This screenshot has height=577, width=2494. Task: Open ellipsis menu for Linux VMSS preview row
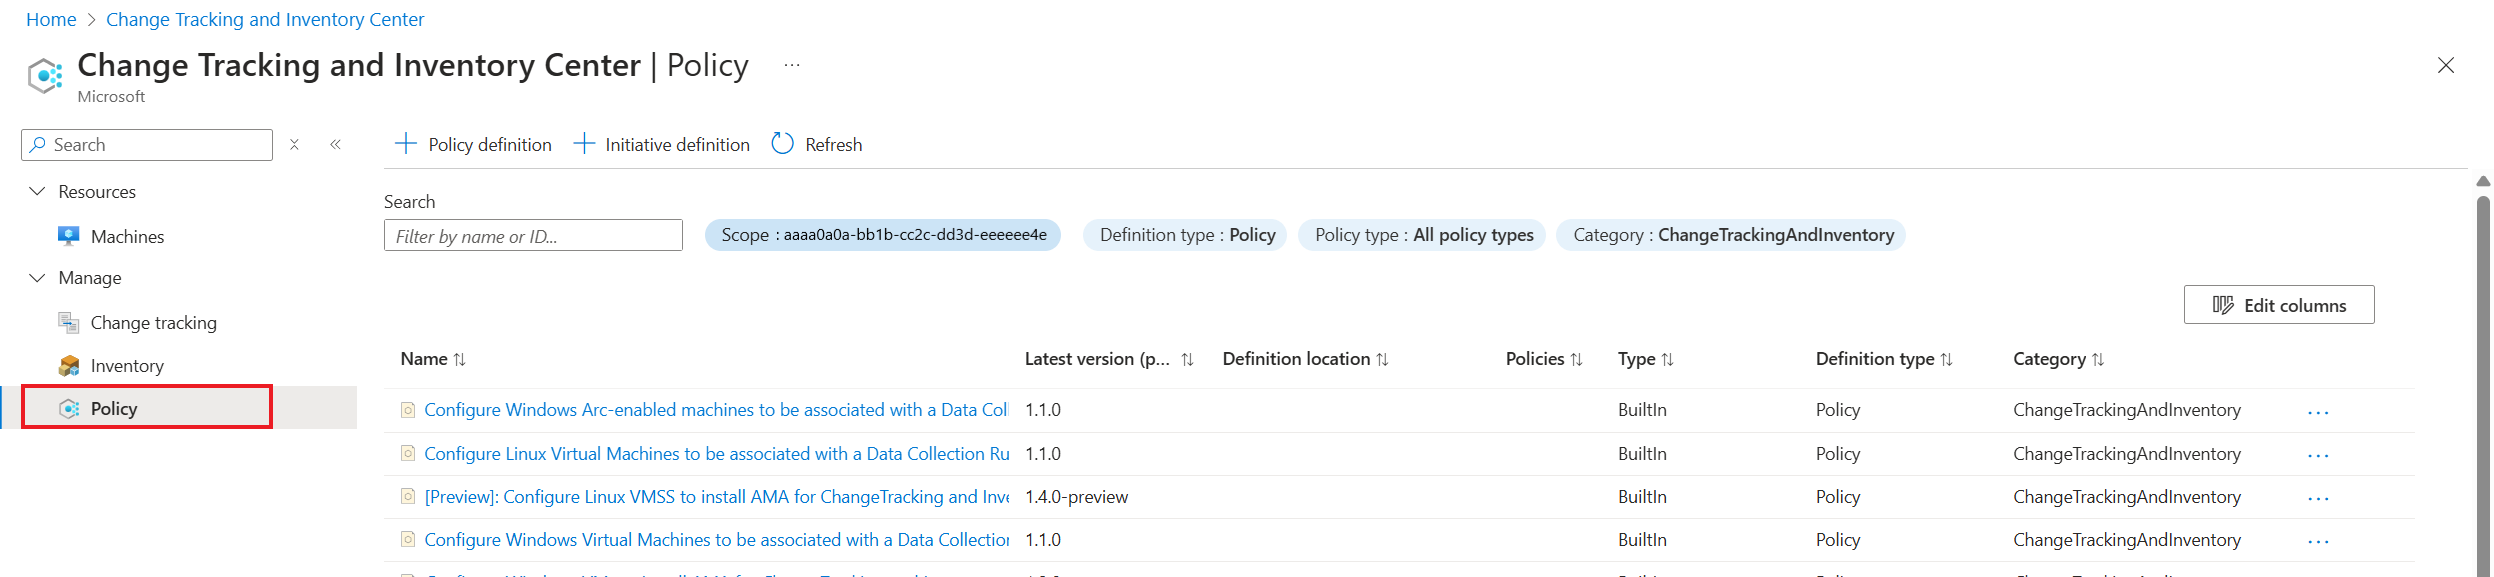[x=2318, y=498]
